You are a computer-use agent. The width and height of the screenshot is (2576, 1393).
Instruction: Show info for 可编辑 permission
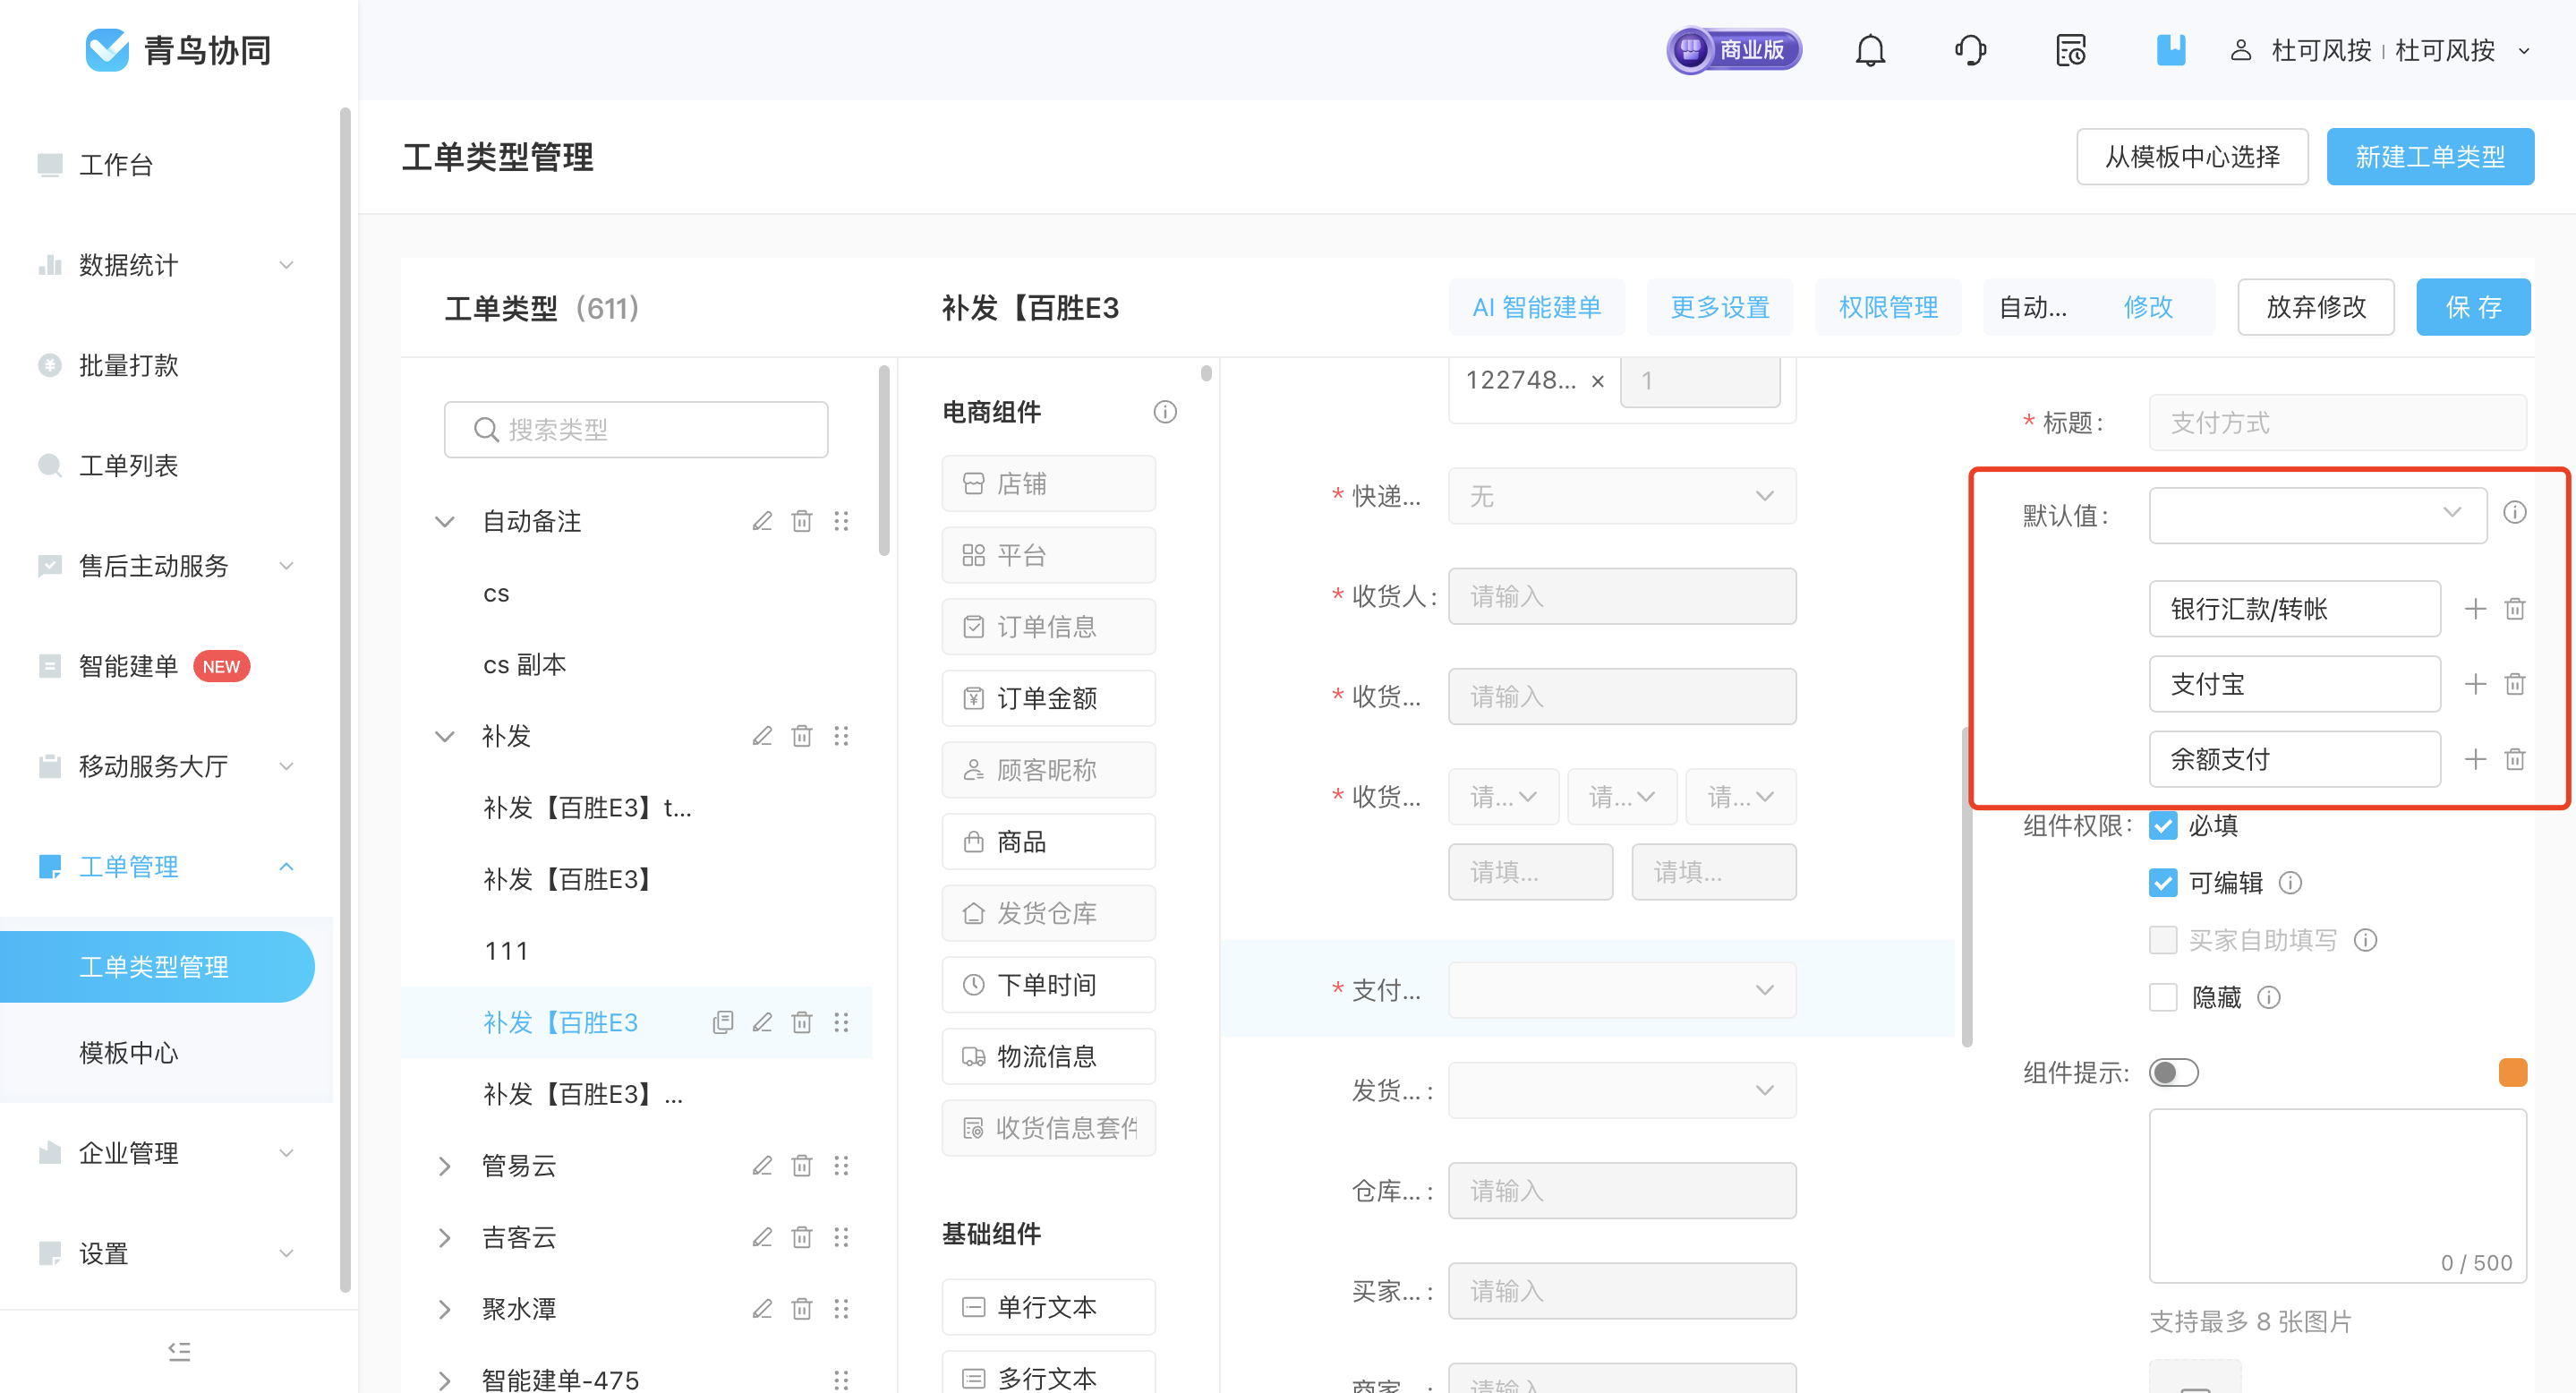point(2290,883)
